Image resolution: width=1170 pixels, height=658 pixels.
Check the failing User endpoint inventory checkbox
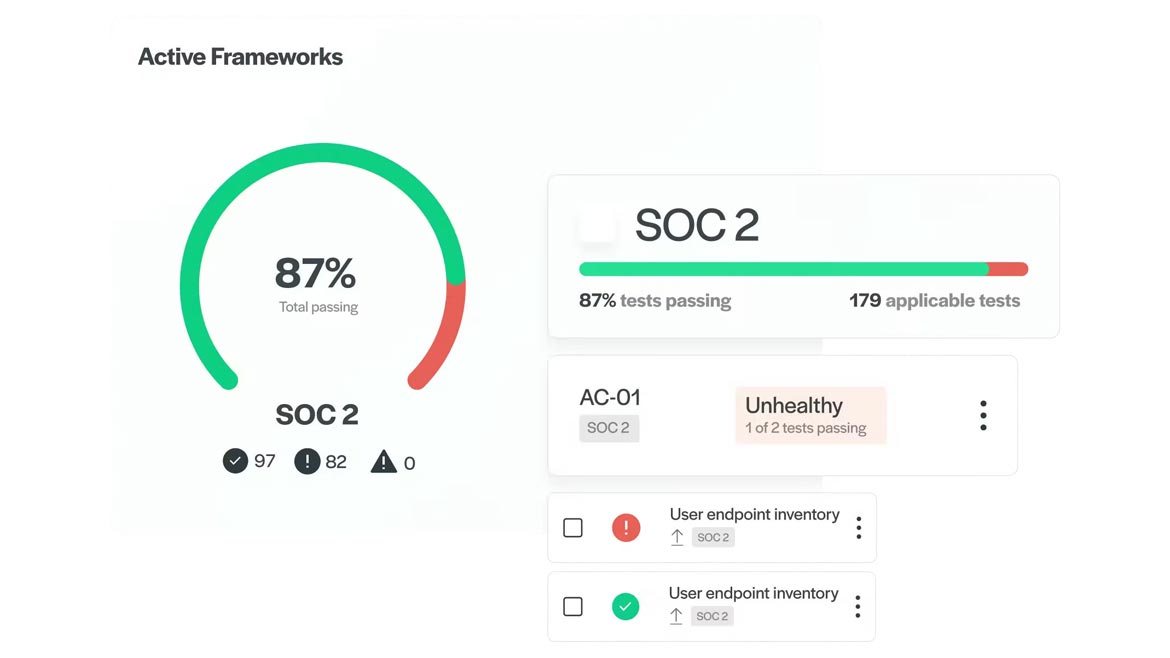coord(573,527)
